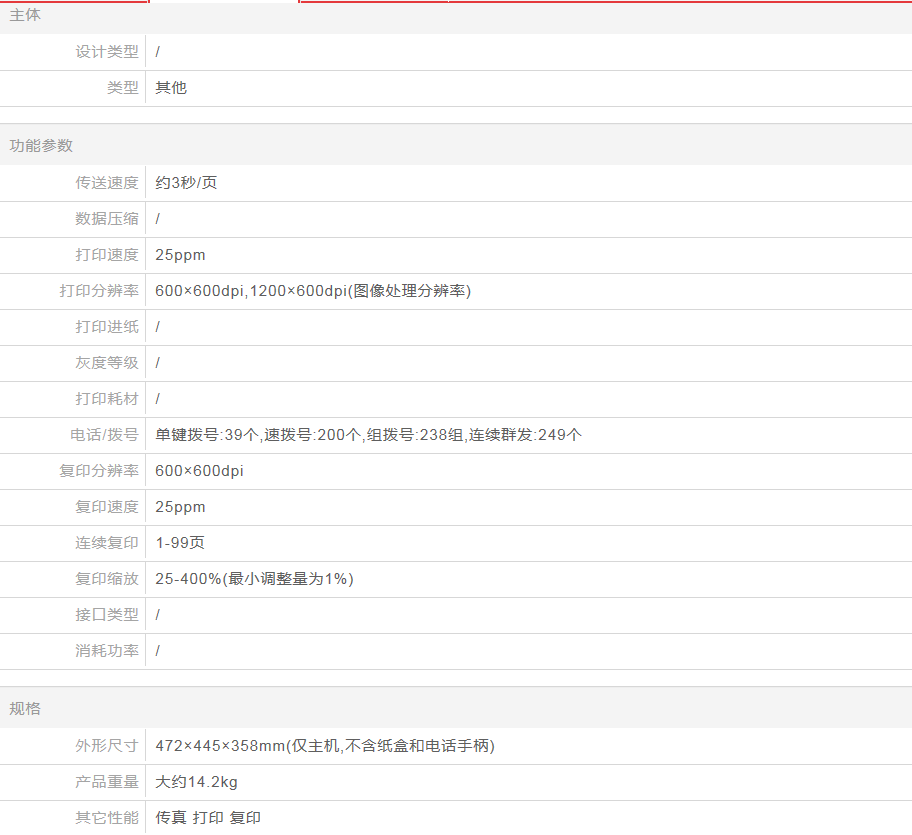The height and width of the screenshot is (835, 912).
Task: Click the 打印分辨率 value with 1200×600dpi
Action: [312, 291]
